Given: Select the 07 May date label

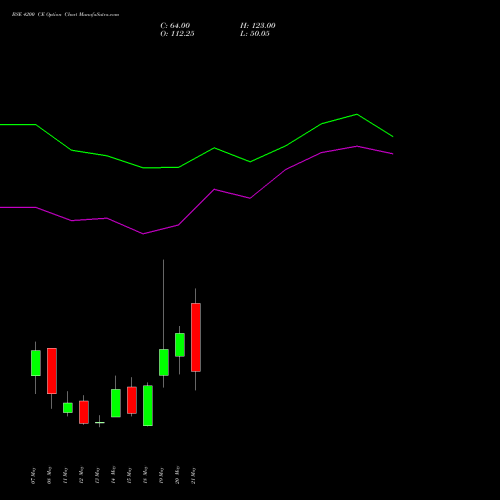Looking at the screenshot, I should click(x=33, y=476).
